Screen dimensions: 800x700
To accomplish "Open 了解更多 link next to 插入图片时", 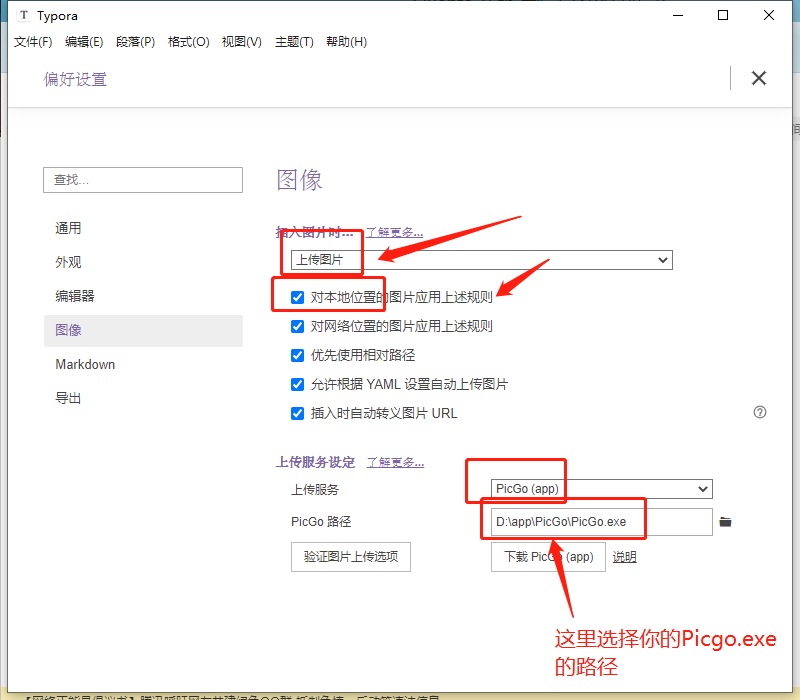I will click(x=394, y=233).
